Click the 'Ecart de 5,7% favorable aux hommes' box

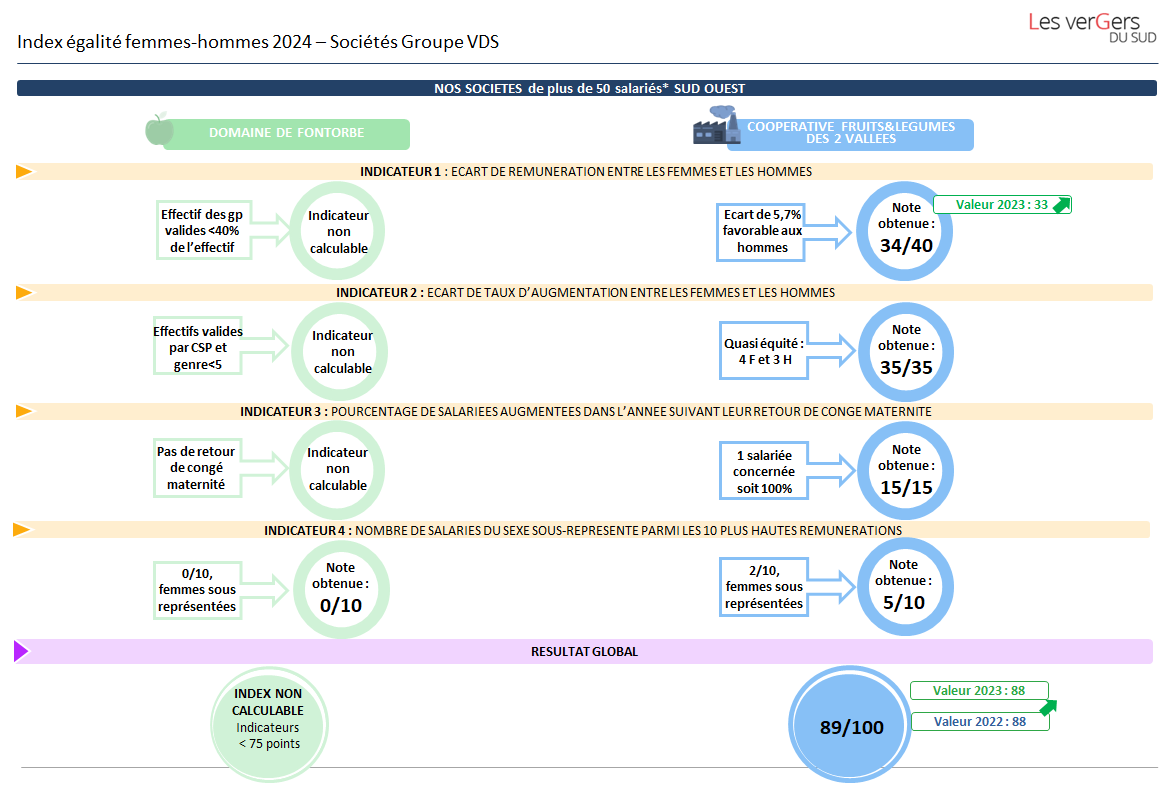coord(761,232)
